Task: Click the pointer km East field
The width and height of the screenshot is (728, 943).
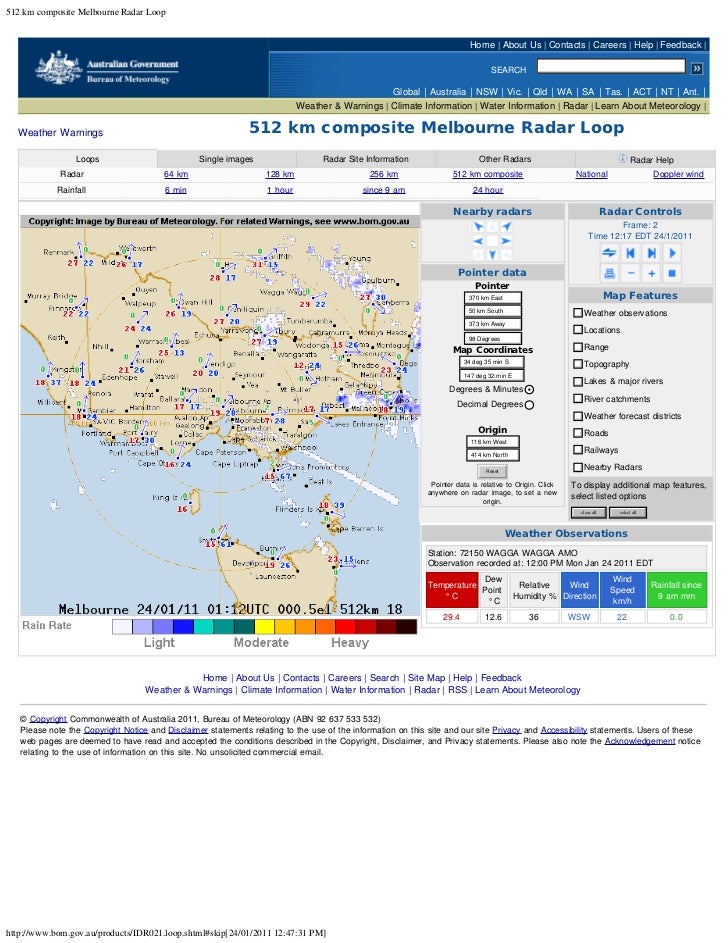Action: (x=492, y=298)
